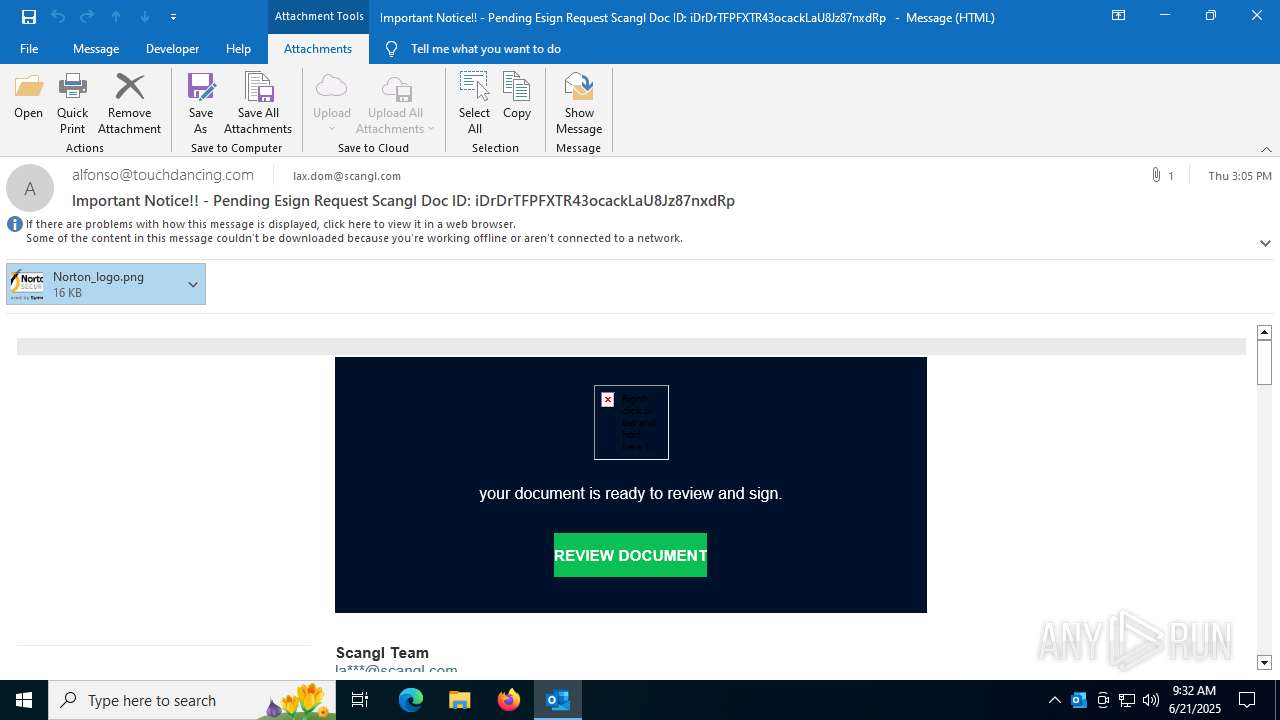This screenshot has height=720, width=1280.
Task: Open the selected attachment
Action: tap(28, 97)
